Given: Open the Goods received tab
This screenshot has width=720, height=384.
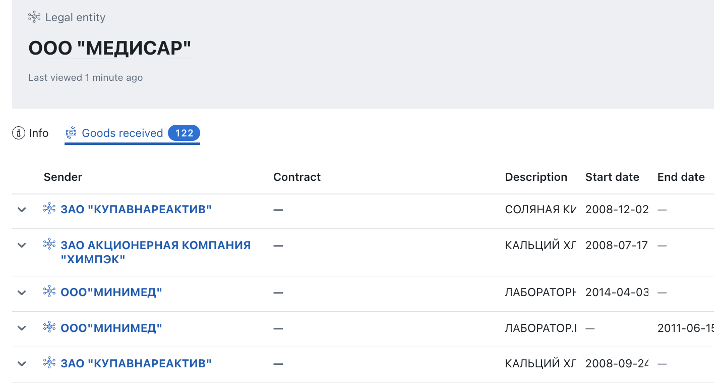Looking at the screenshot, I should tap(132, 133).
